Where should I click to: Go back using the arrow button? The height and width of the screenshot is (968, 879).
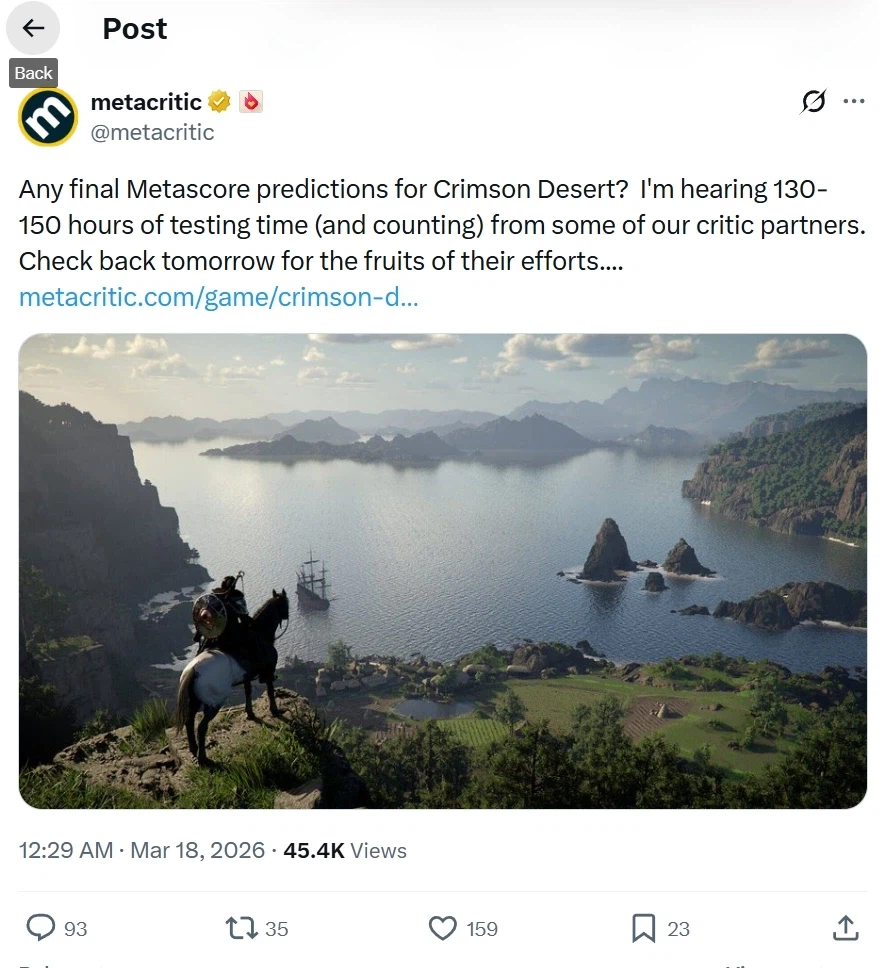33,29
